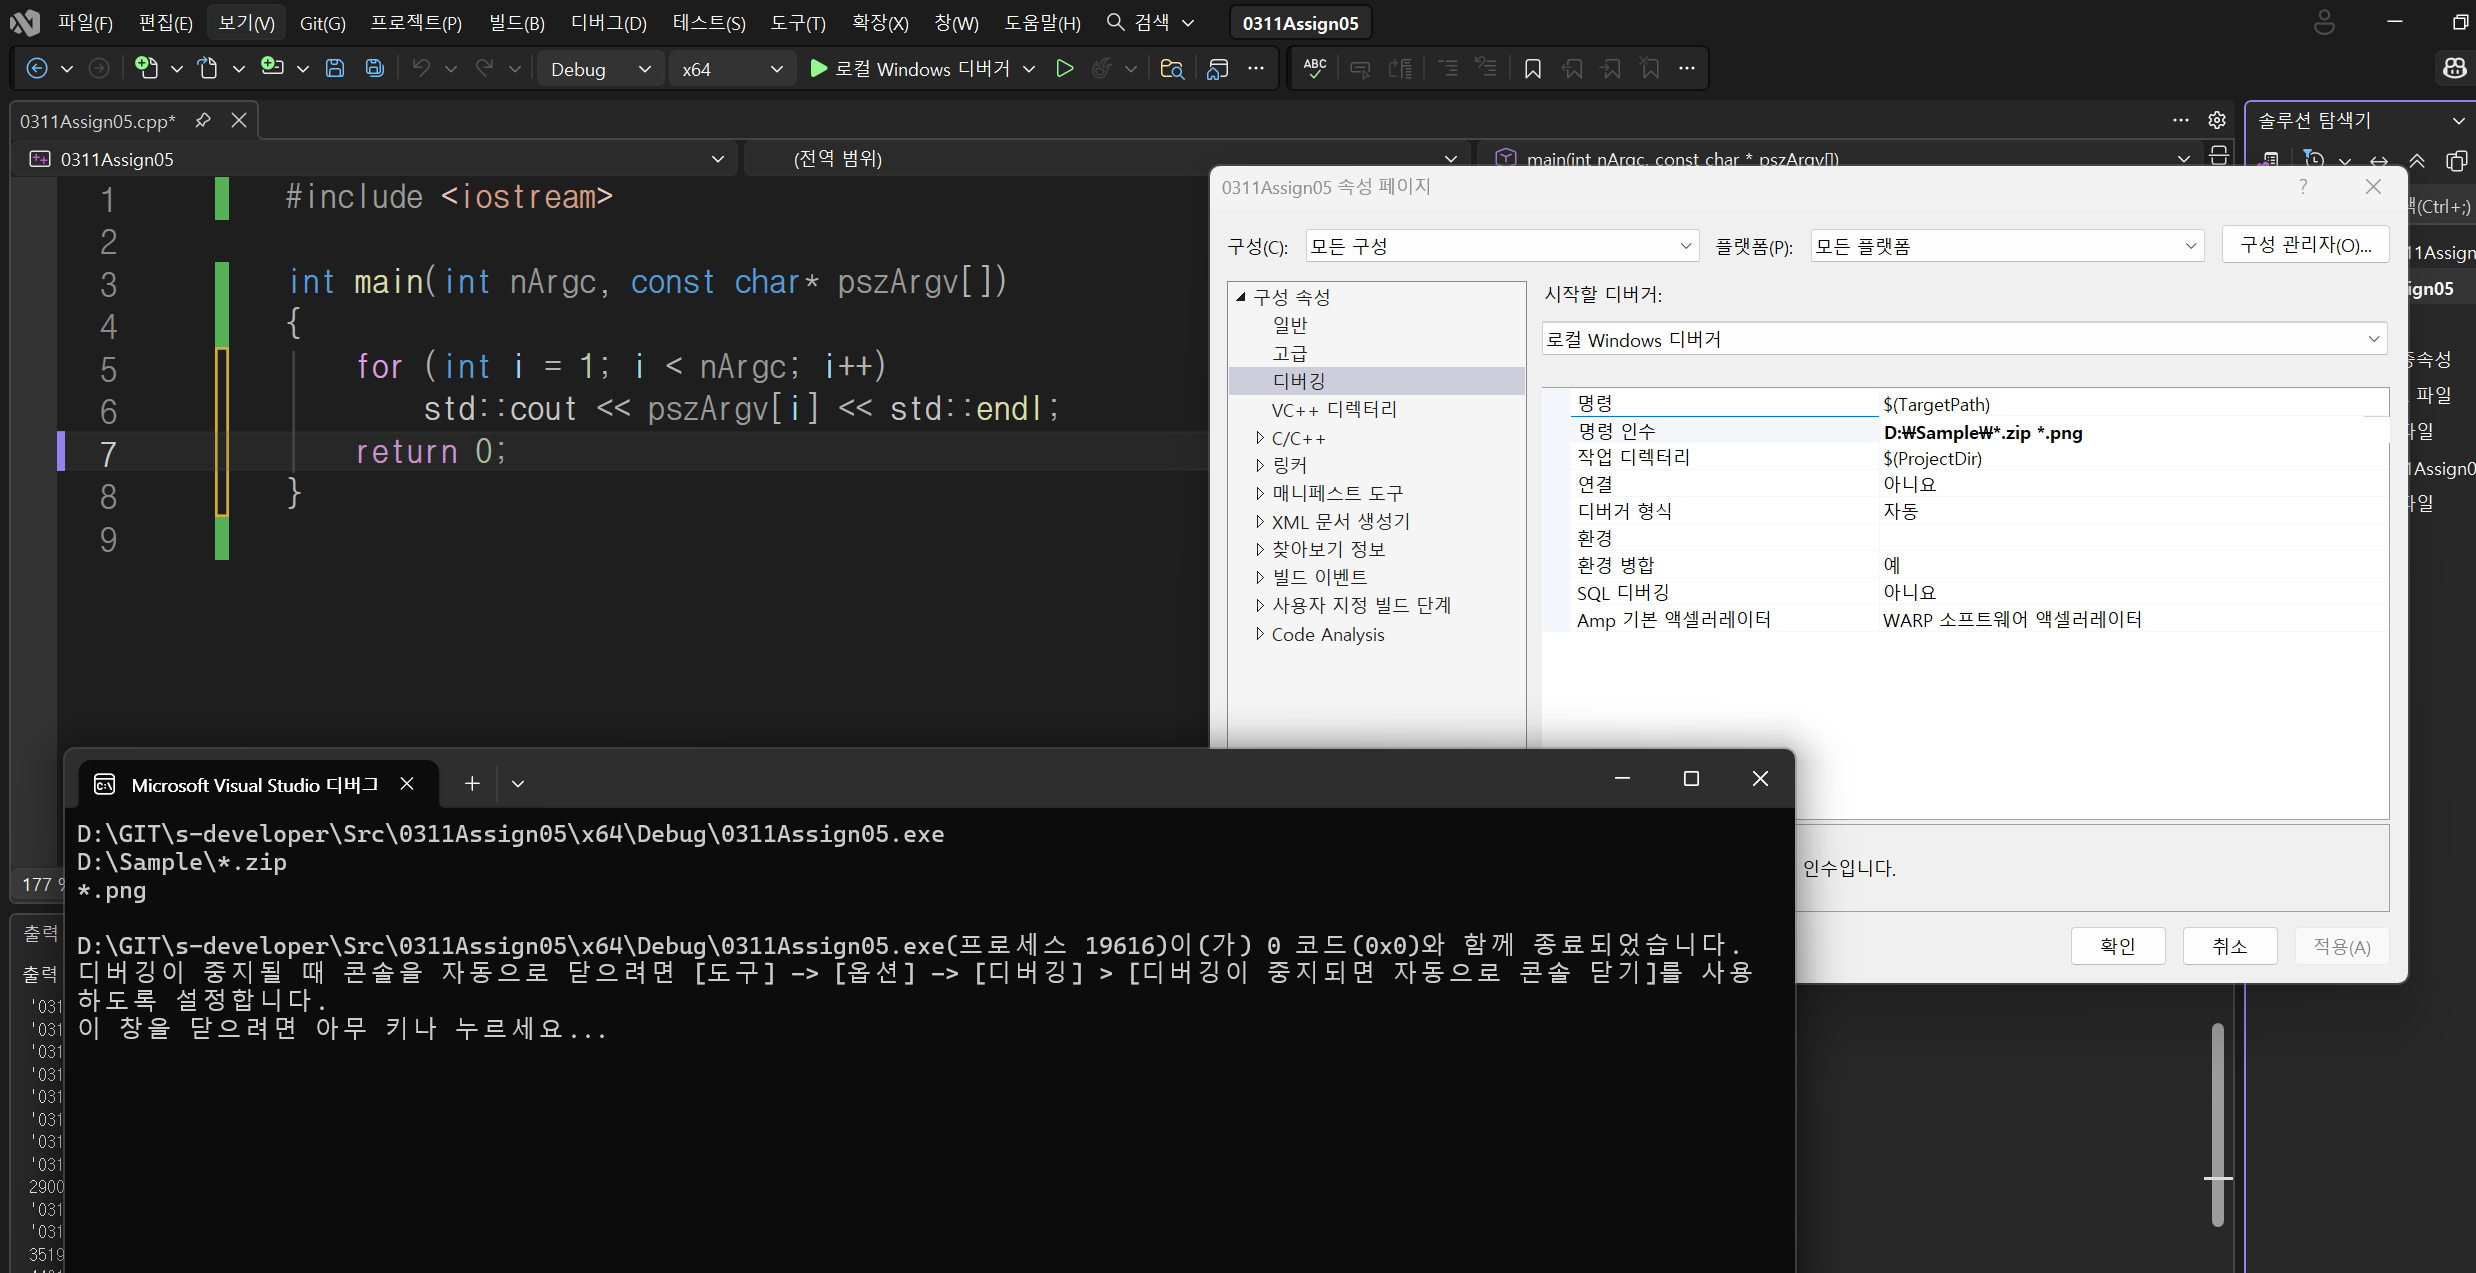Toggle pin on 0311Assign05.cpp tab
2476x1273 pixels.
pos(203,121)
